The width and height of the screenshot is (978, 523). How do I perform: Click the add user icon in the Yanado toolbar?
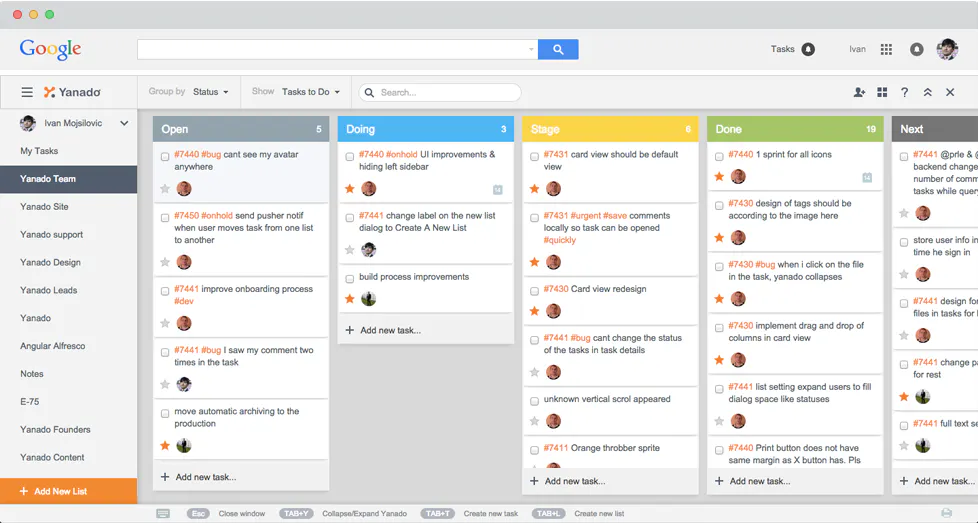(859, 92)
